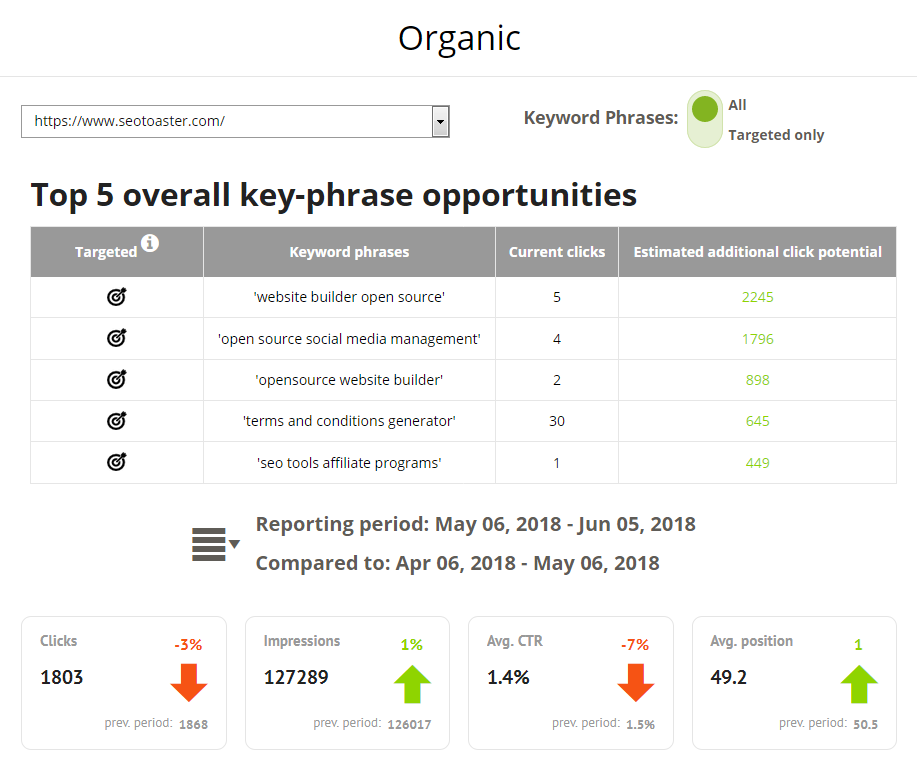Click target icon for 'open source social media management'
The image size is (917, 769).
[117, 338]
